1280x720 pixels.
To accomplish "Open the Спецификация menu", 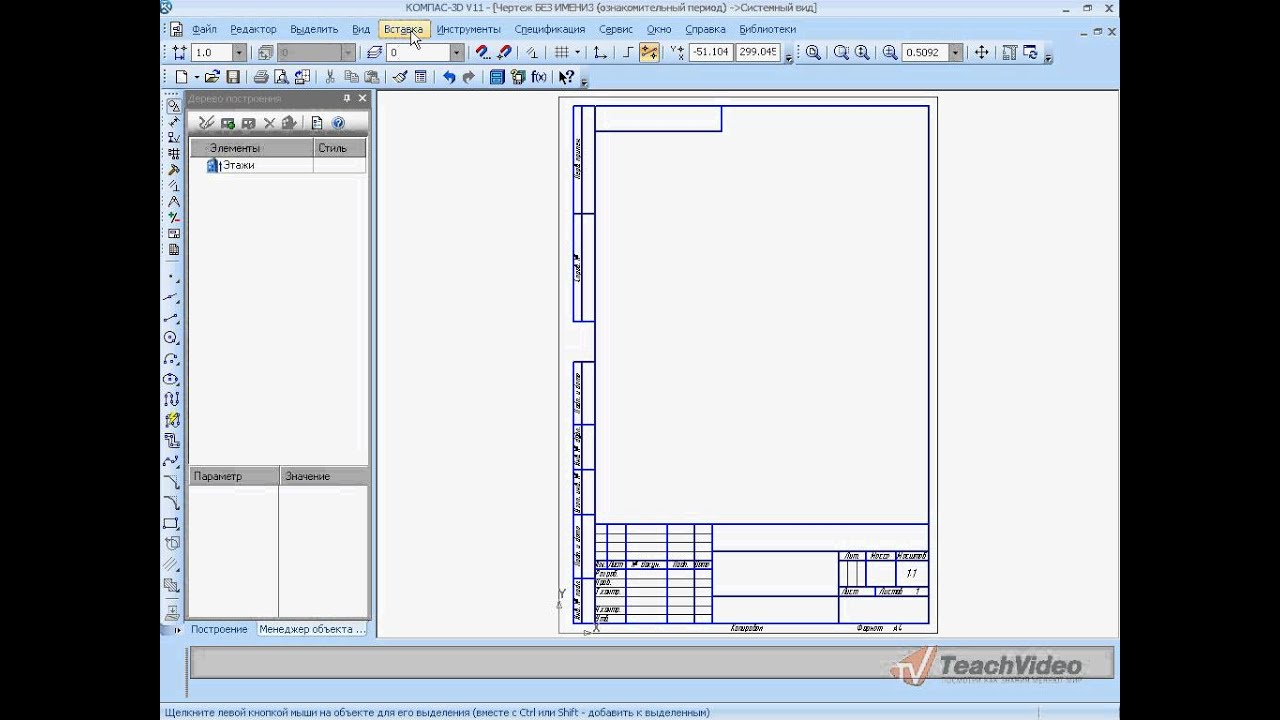I will click(550, 29).
